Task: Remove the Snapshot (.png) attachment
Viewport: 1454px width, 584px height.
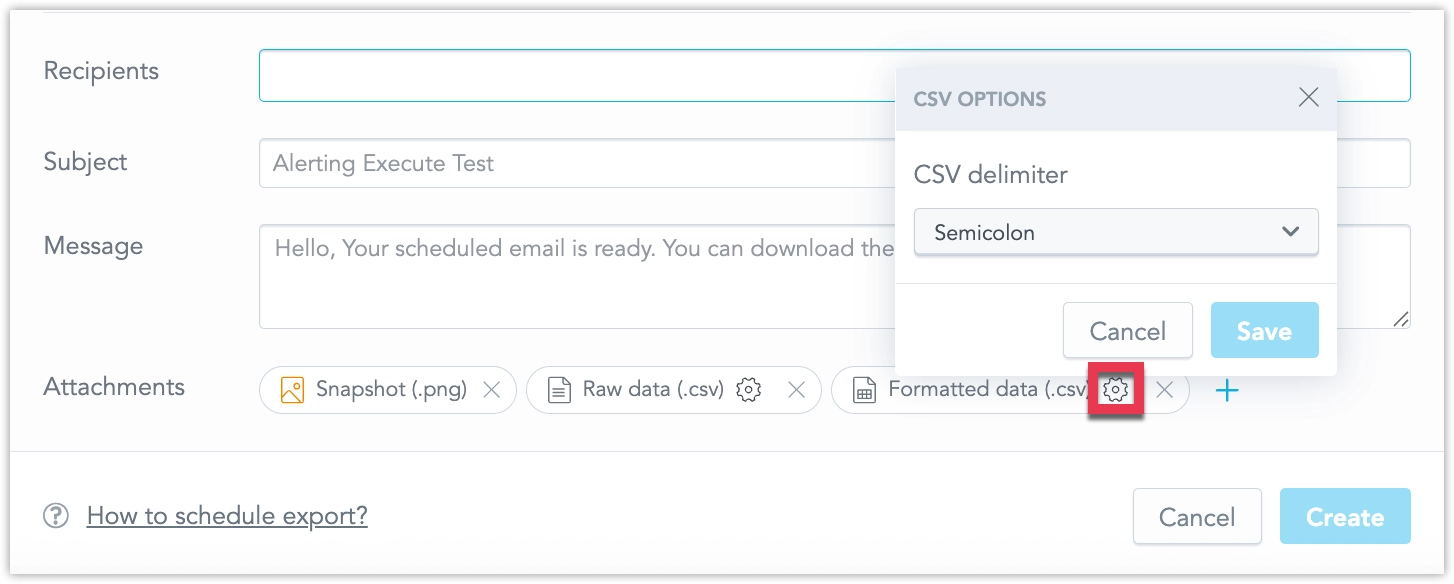Action: pyautogui.click(x=492, y=390)
